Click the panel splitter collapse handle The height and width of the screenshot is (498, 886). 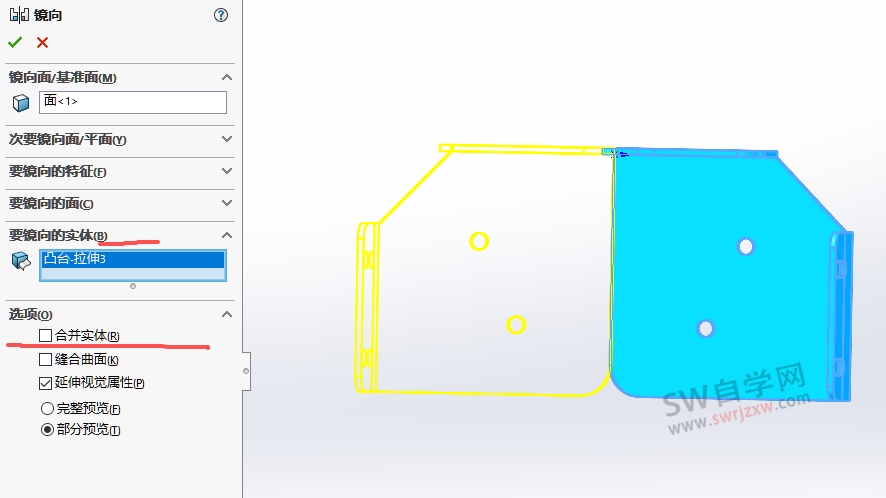(x=246, y=371)
